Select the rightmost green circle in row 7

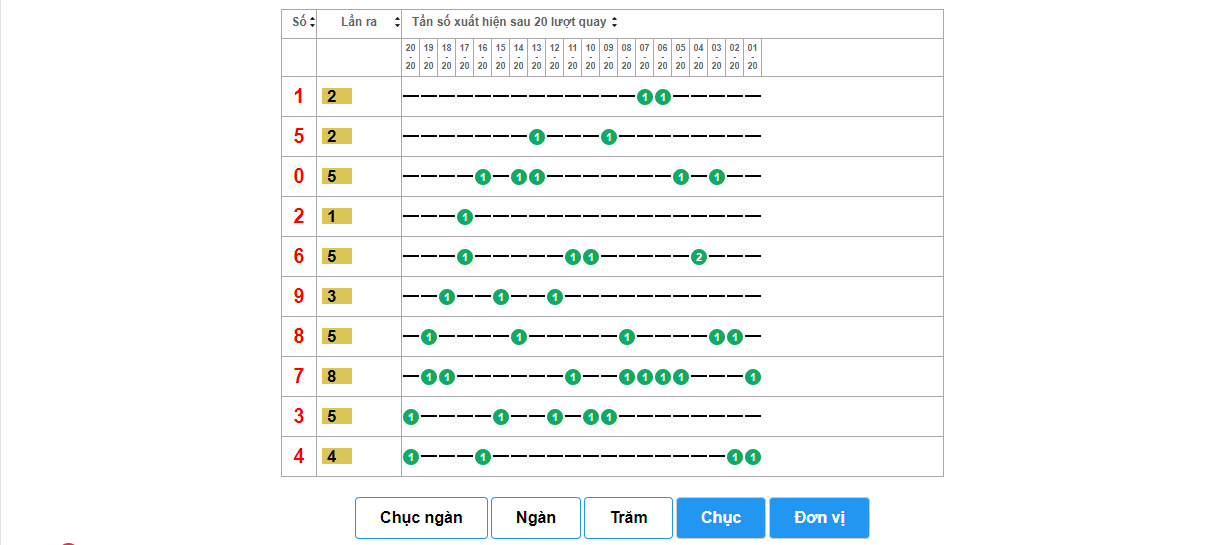pyautogui.click(x=753, y=377)
